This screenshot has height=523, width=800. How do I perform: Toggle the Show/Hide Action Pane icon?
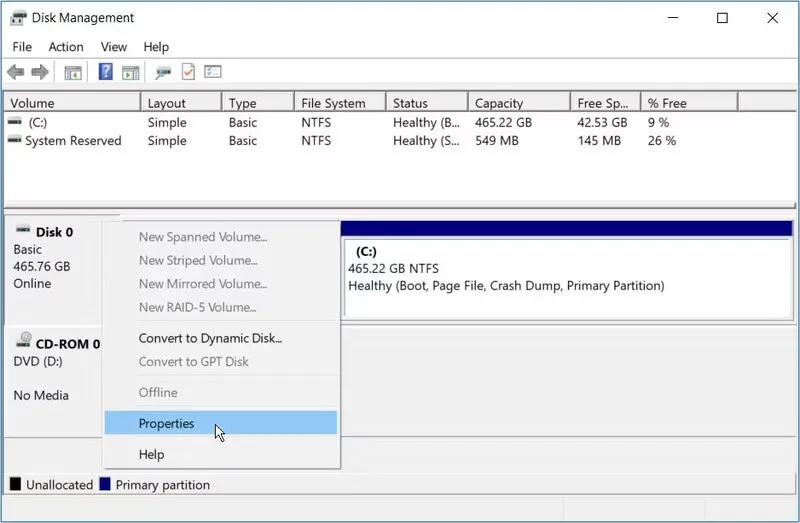130,72
